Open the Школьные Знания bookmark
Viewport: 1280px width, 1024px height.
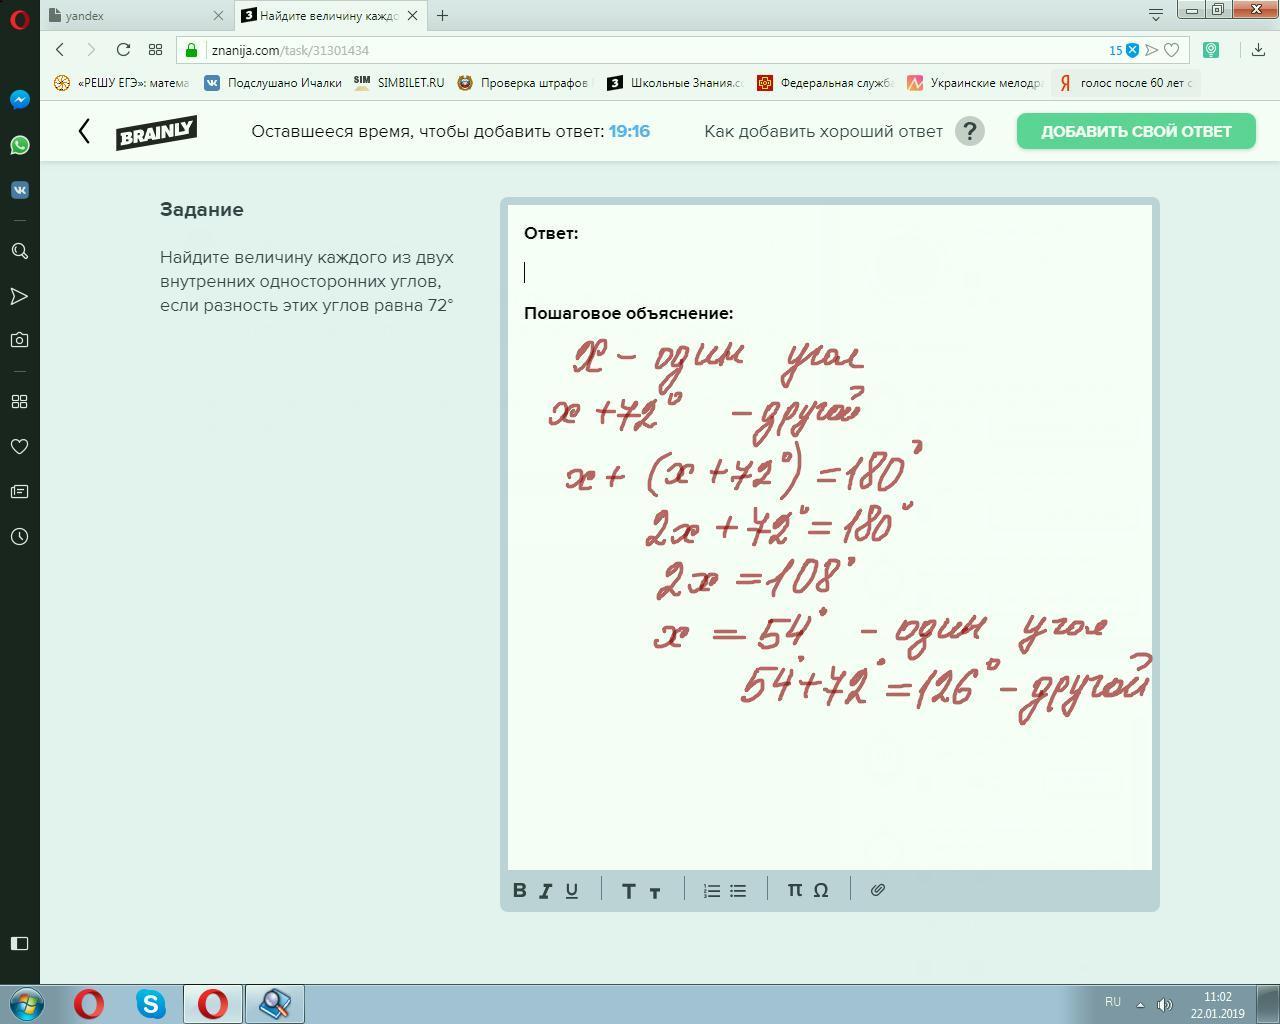(x=675, y=83)
